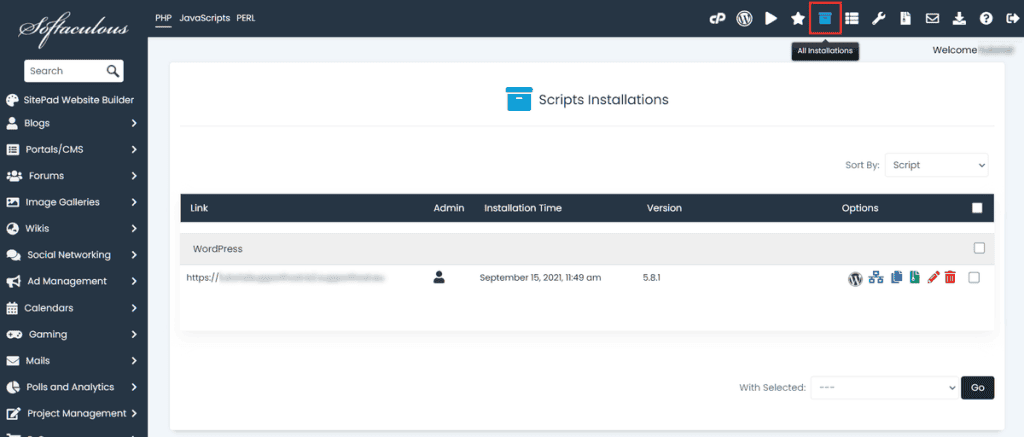Open the question mark help icon
1024x437 pixels.
click(x=985, y=18)
